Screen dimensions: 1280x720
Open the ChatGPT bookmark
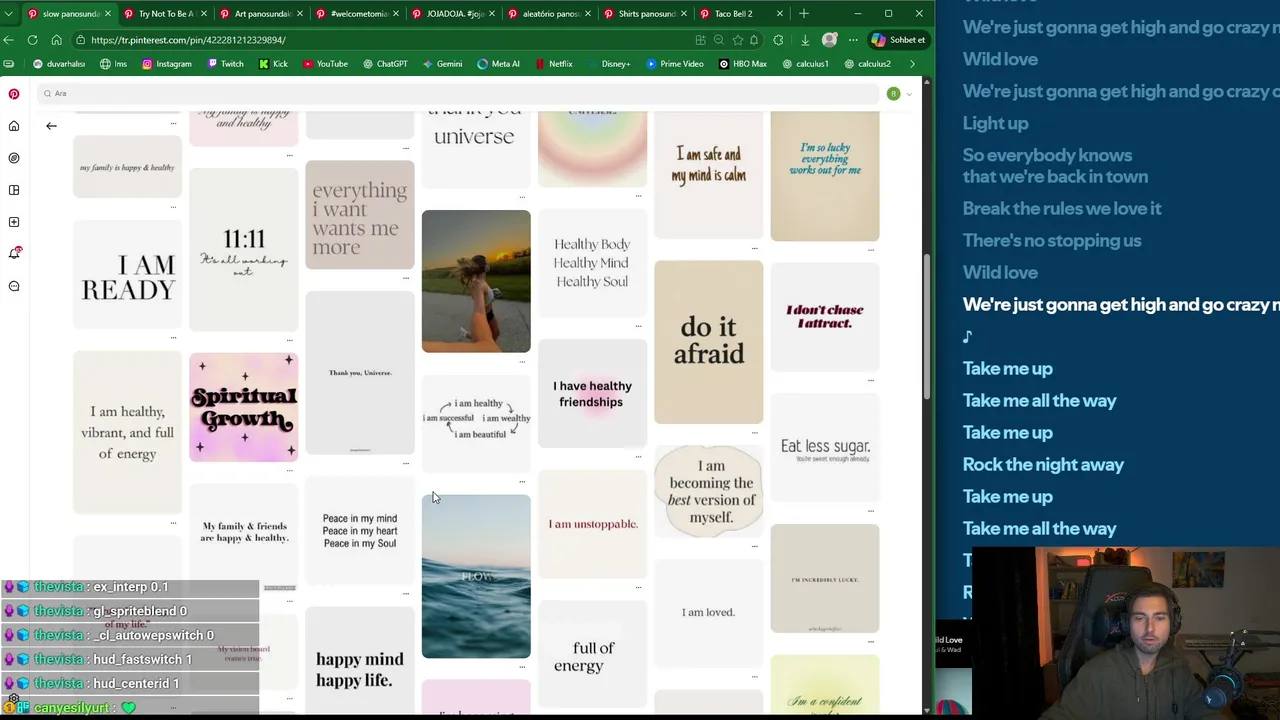click(x=385, y=64)
